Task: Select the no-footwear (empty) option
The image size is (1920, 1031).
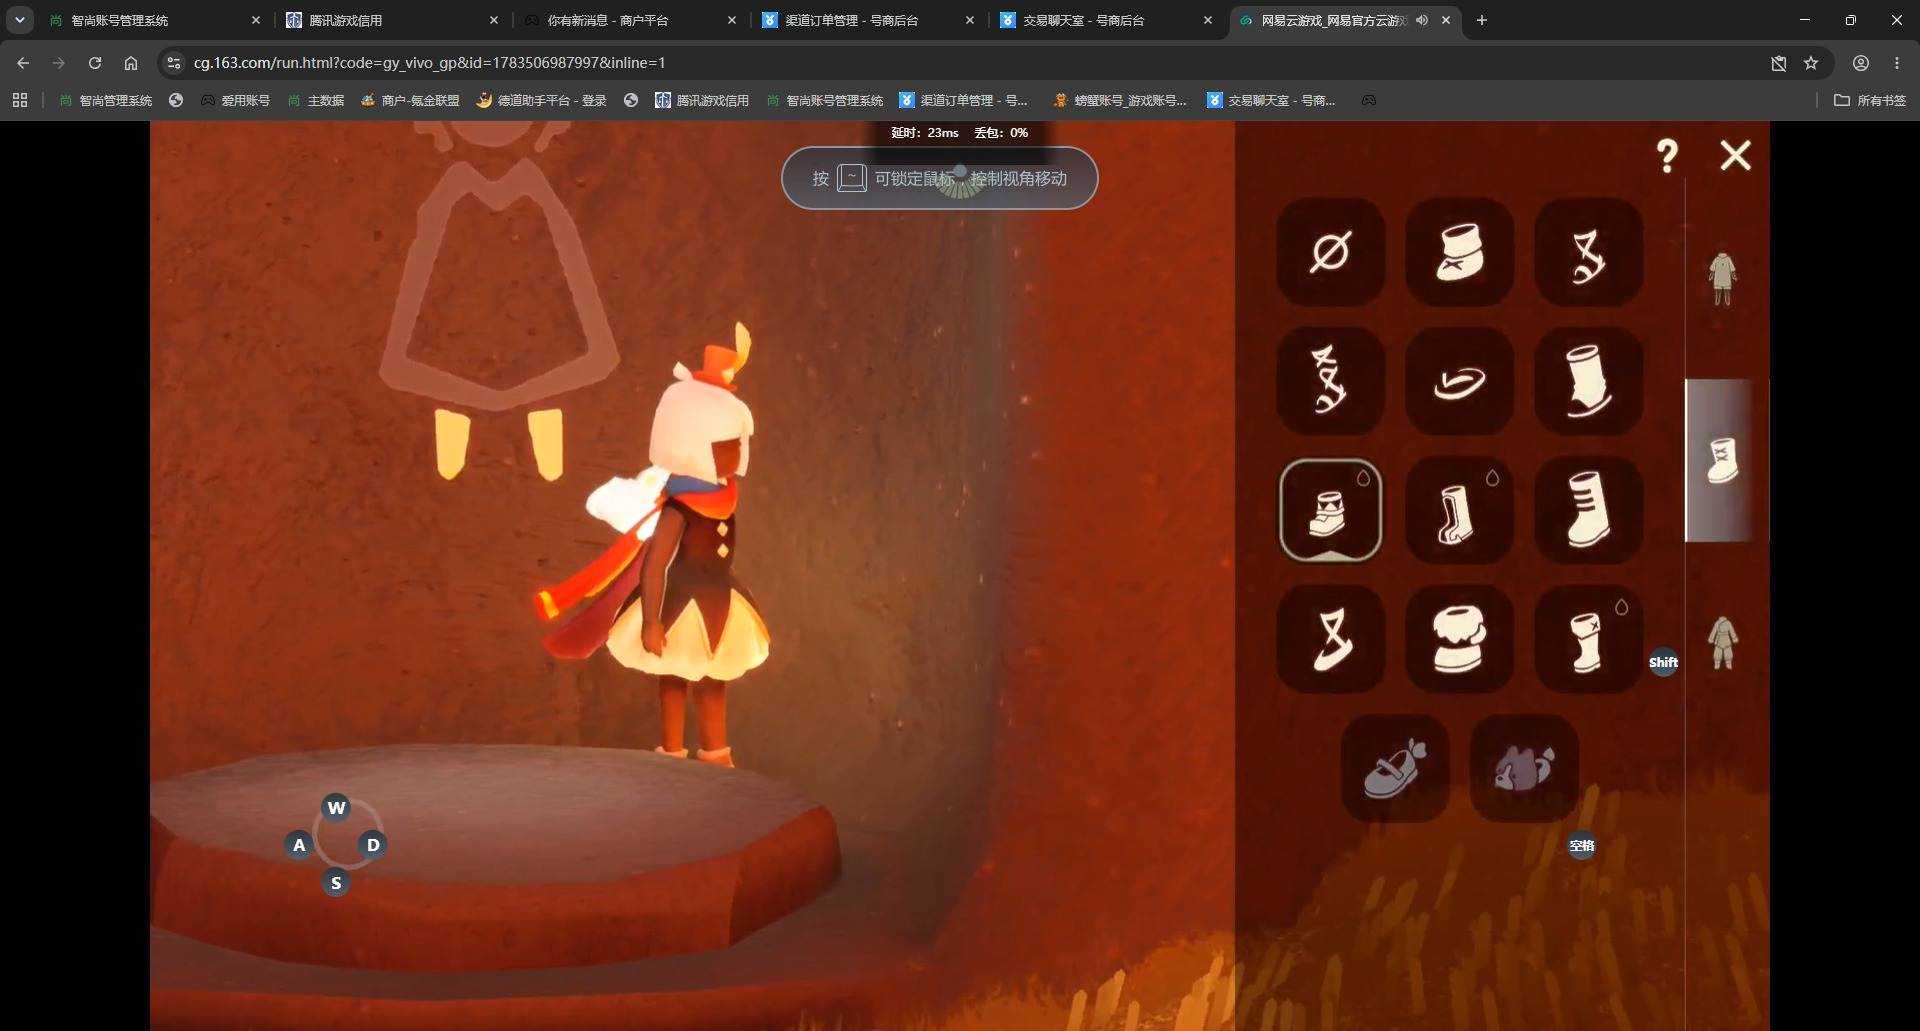Action: click(x=1330, y=252)
